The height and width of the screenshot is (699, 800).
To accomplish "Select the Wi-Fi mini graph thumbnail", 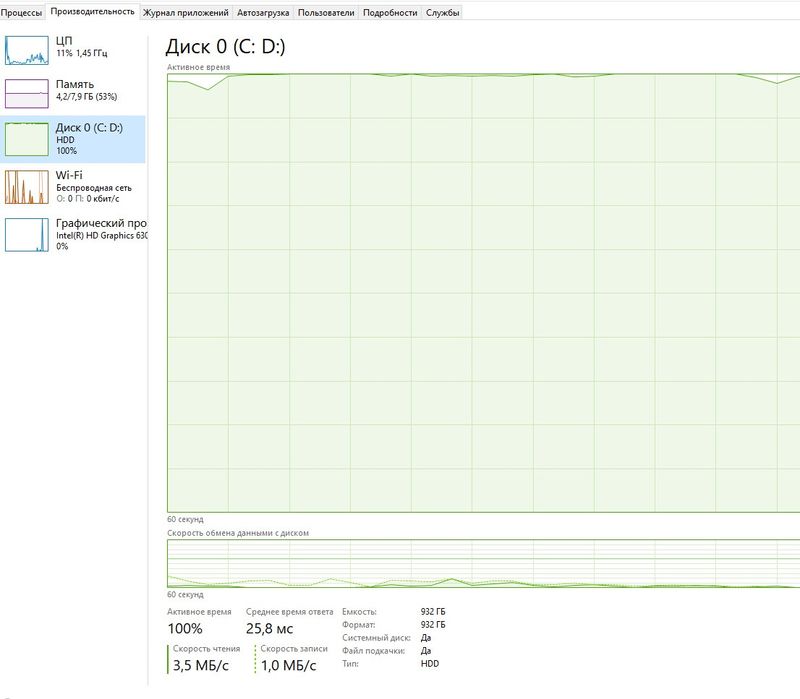I will tap(27, 187).
